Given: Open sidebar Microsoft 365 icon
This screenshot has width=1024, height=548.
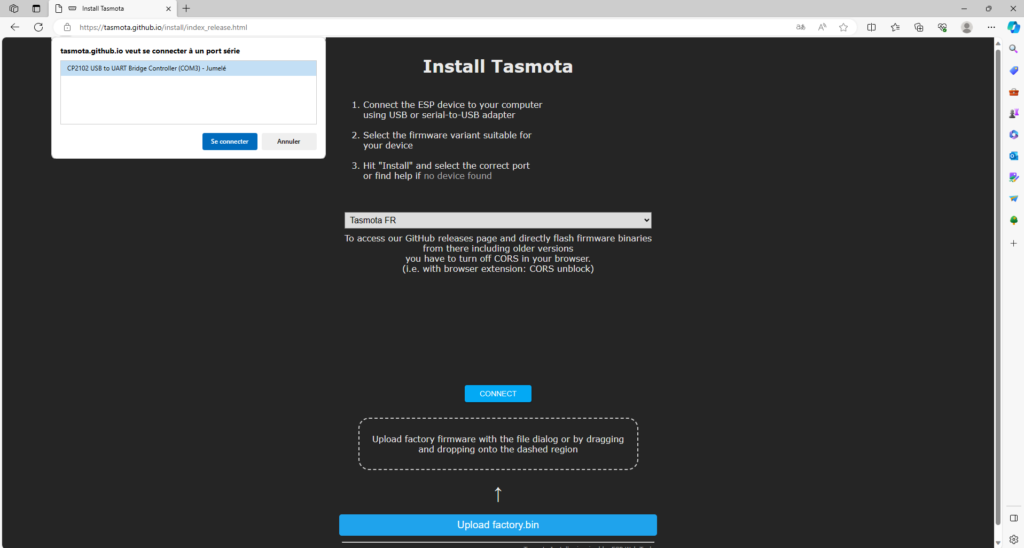Looking at the screenshot, I should (x=1014, y=135).
